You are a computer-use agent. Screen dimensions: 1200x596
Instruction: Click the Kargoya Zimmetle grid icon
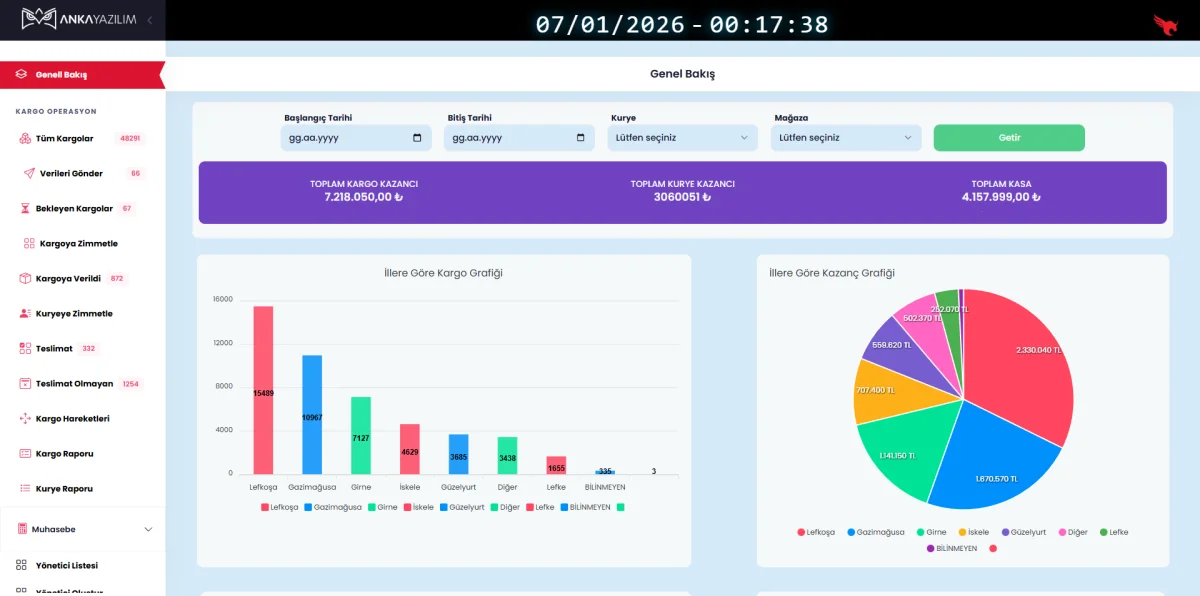29,244
